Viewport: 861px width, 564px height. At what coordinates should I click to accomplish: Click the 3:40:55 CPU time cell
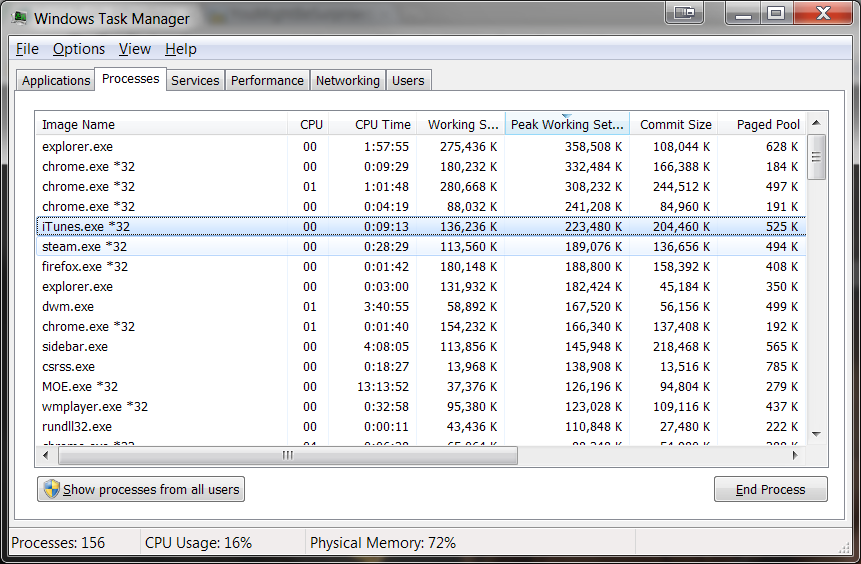coord(386,306)
